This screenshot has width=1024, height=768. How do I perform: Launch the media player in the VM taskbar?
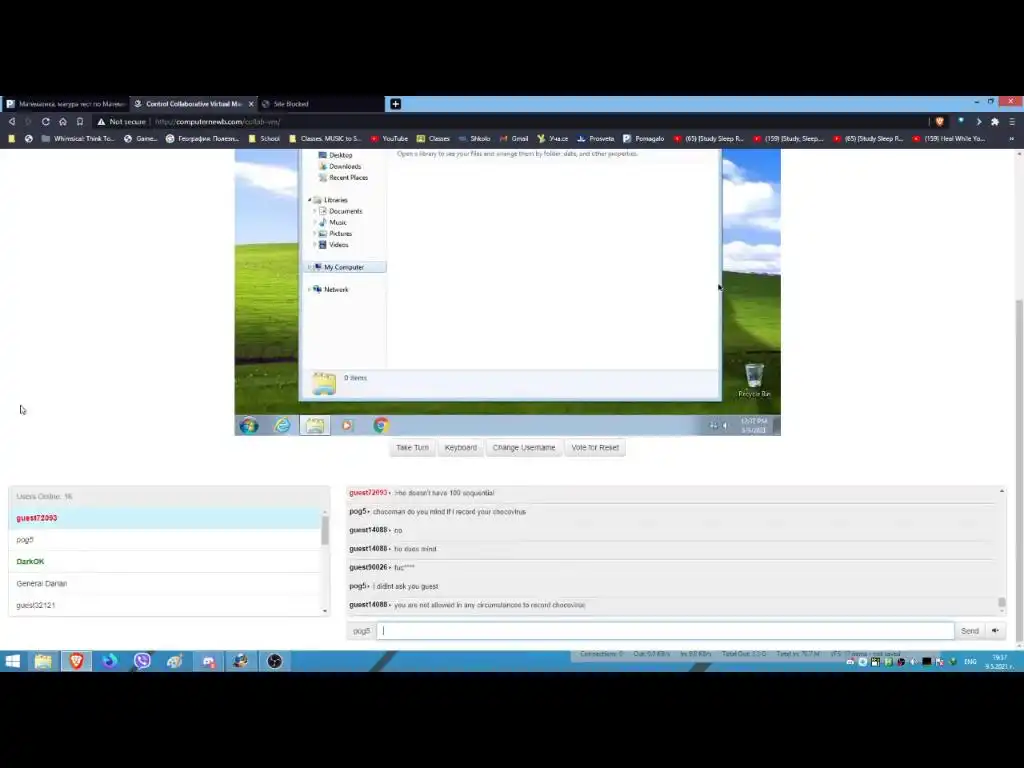point(347,426)
